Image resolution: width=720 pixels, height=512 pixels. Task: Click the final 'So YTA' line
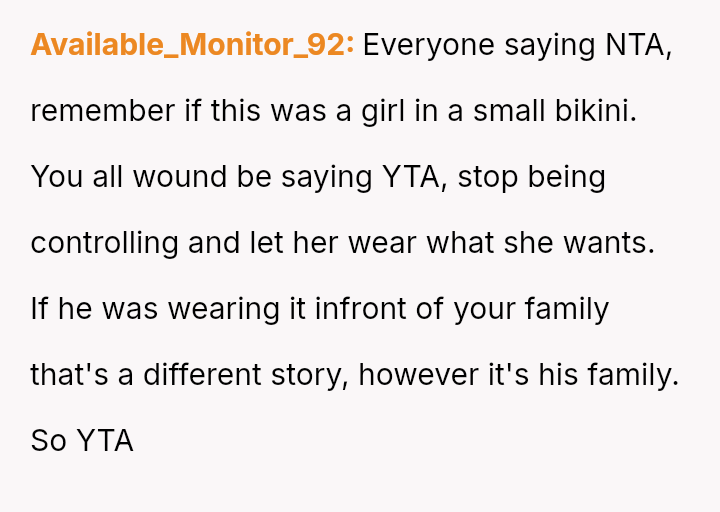click(82, 441)
